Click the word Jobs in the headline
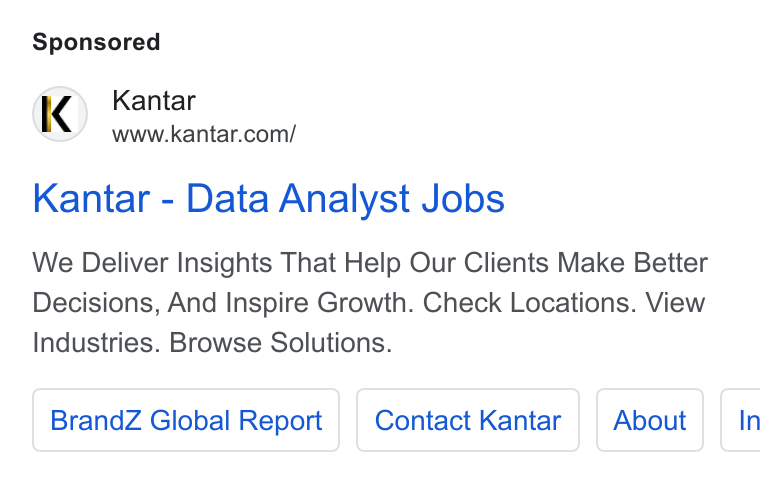 [463, 198]
